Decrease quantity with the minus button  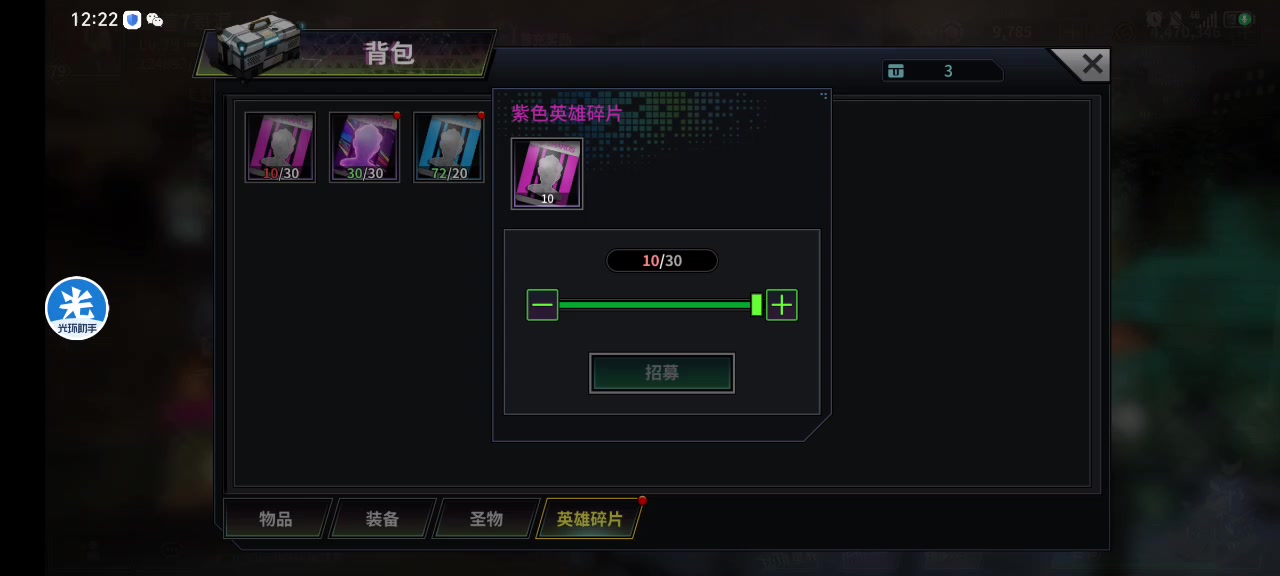click(542, 304)
